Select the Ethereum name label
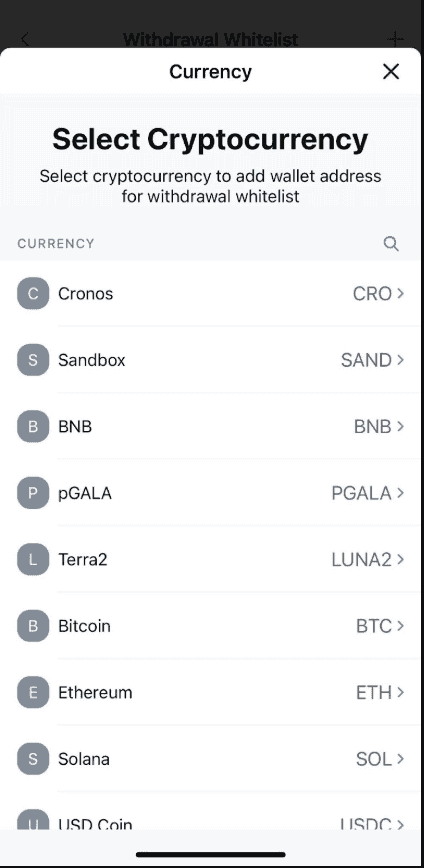 click(x=95, y=693)
